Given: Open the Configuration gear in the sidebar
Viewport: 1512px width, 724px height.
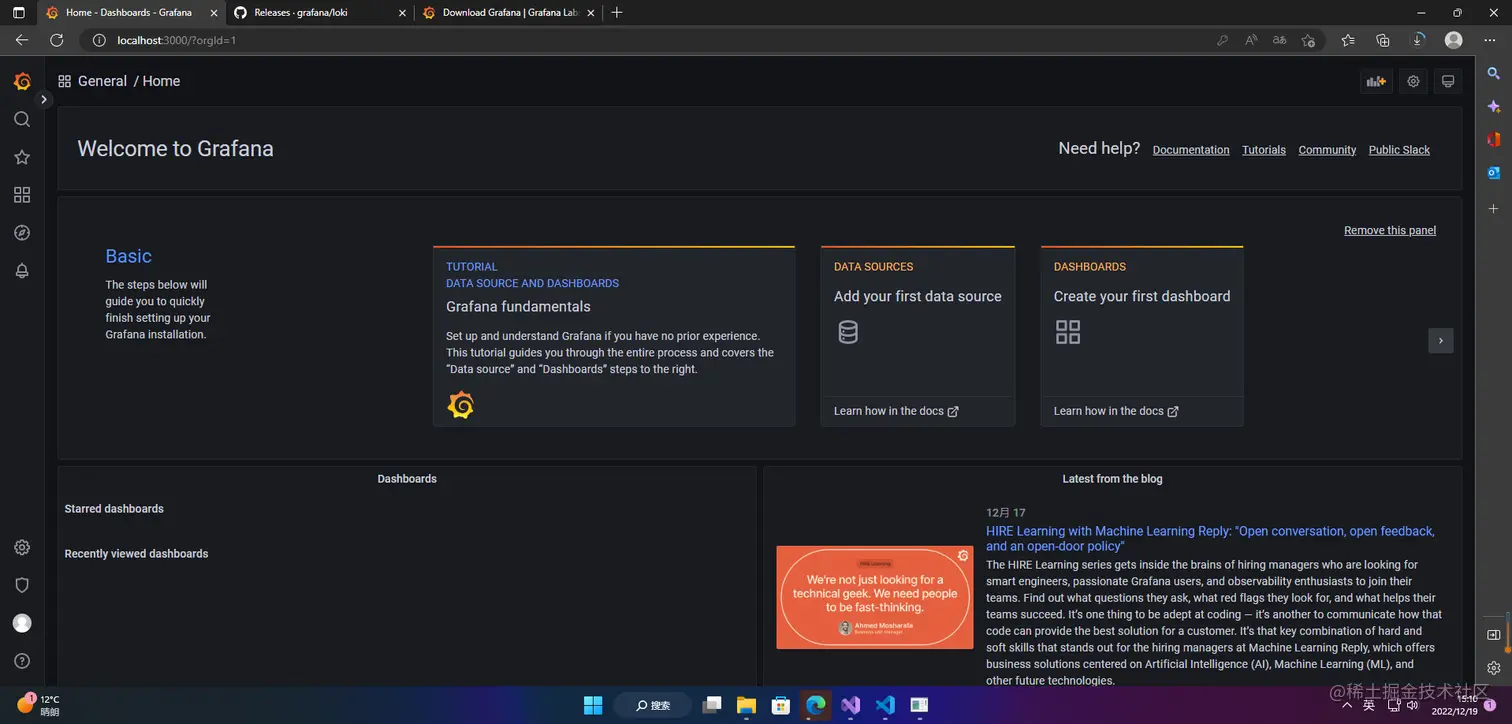Looking at the screenshot, I should (22, 547).
